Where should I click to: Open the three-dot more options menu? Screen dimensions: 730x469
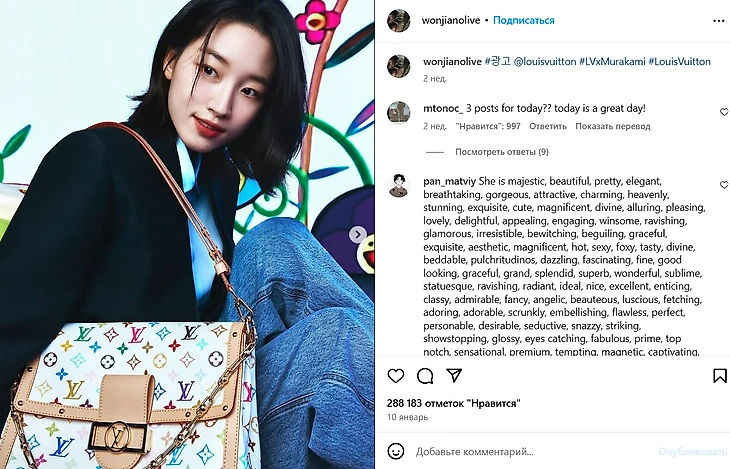718,20
